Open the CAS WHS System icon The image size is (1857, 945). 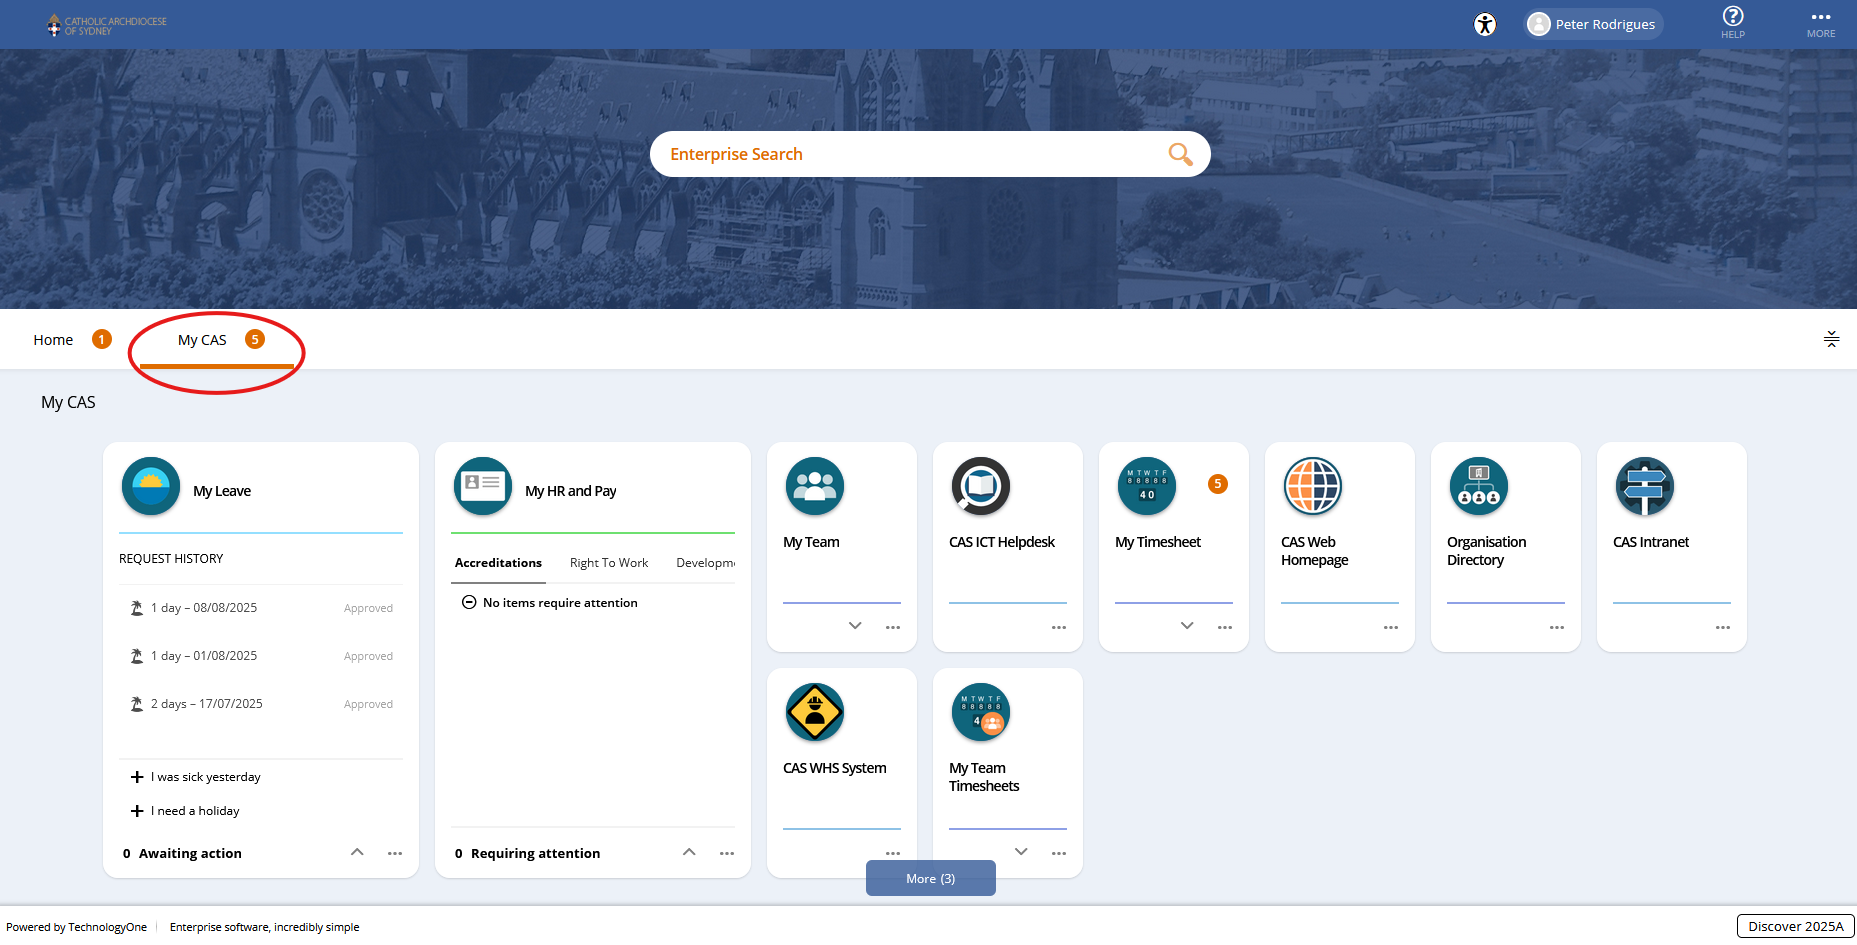tap(815, 713)
